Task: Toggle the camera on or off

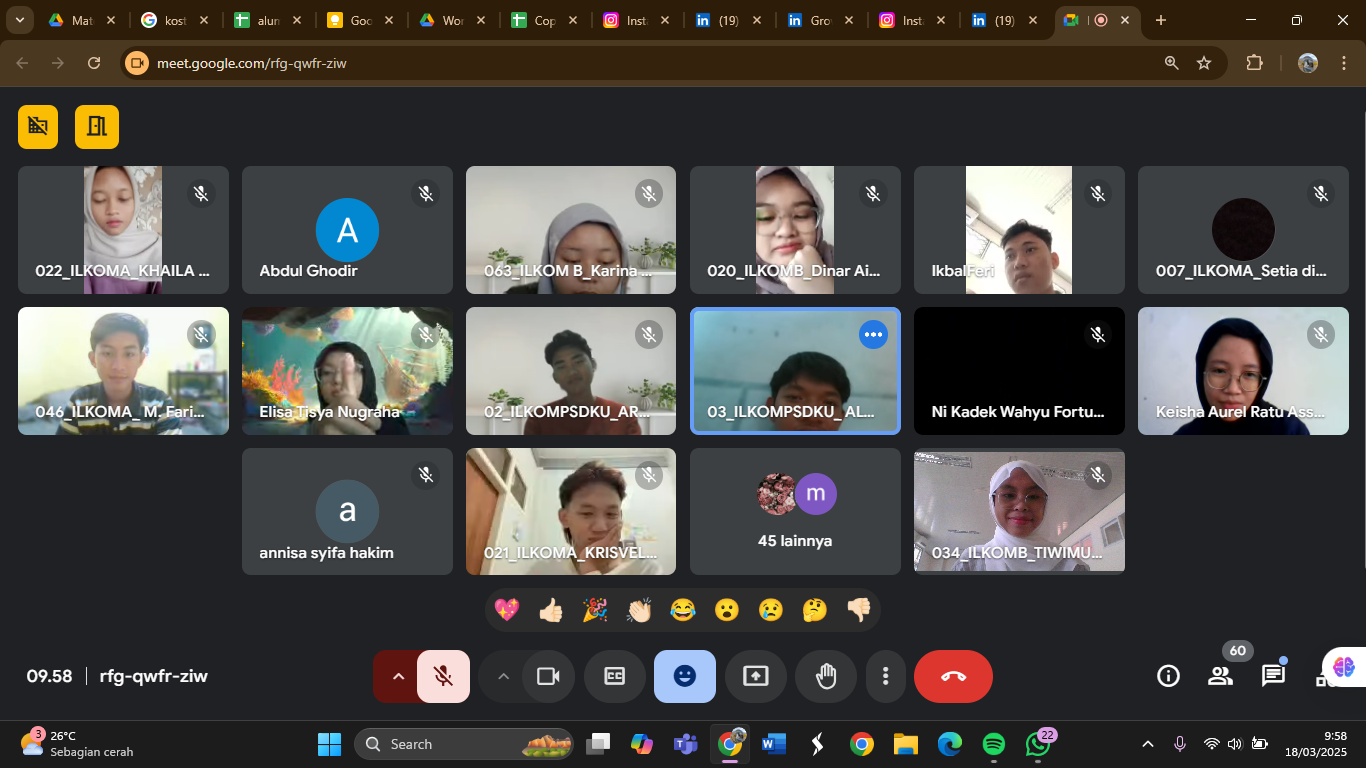Action: pyautogui.click(x=547, y=677)
